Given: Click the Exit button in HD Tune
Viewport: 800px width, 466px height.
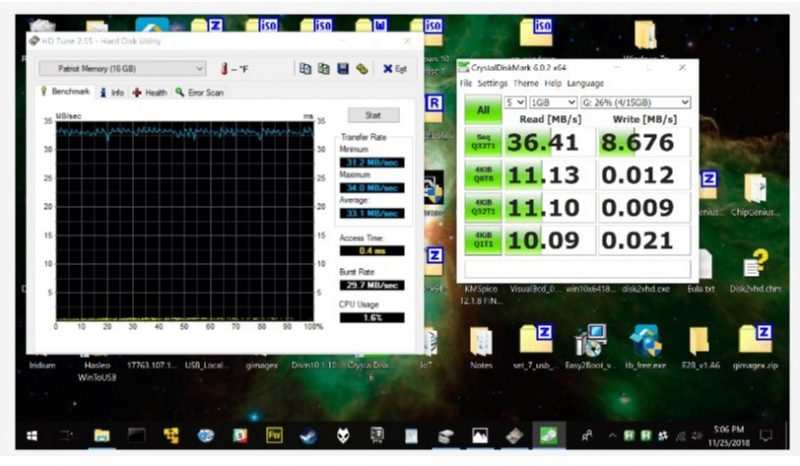Looking at the screenshot, I should 395,68.
